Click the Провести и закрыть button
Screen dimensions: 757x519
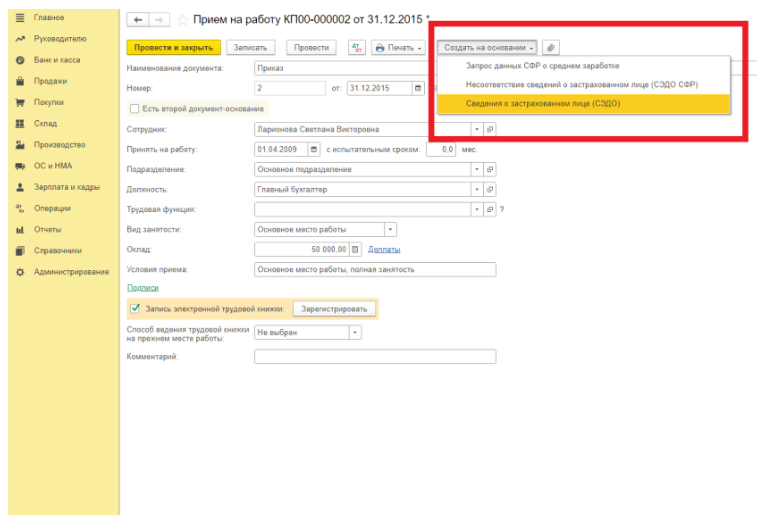[x=173, y=47]
